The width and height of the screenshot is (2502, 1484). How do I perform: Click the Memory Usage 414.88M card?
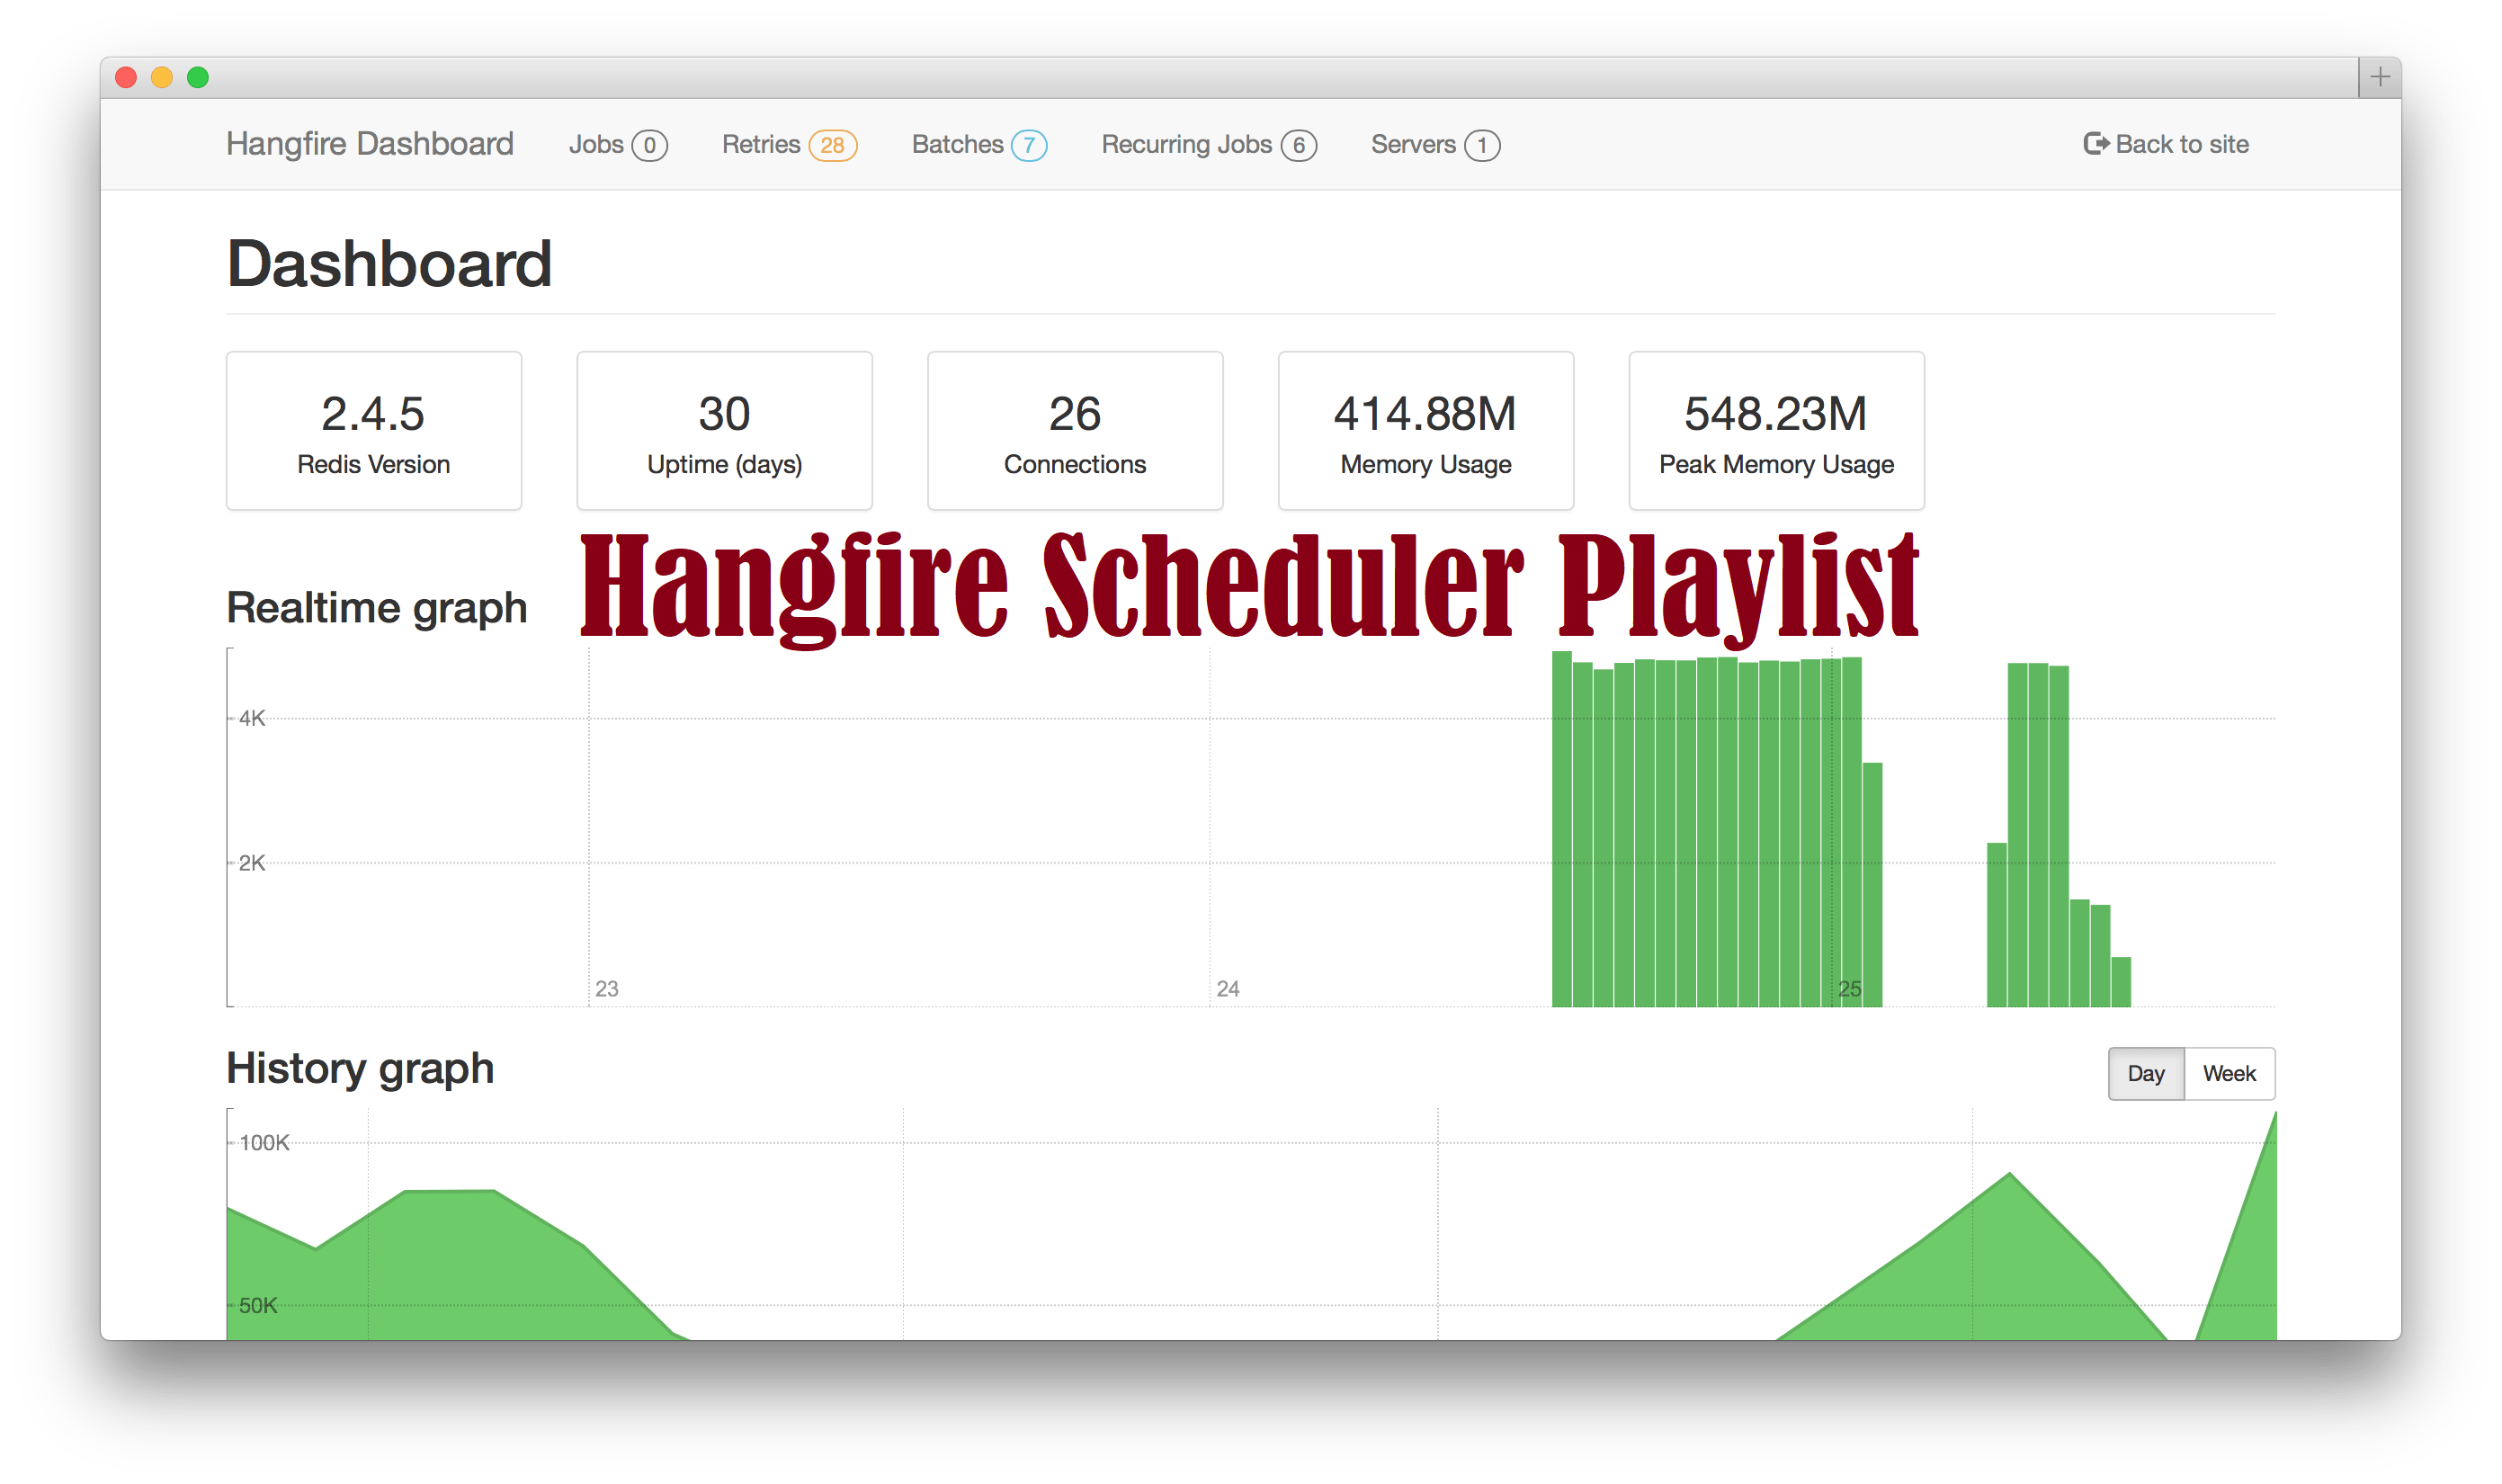1426,431
